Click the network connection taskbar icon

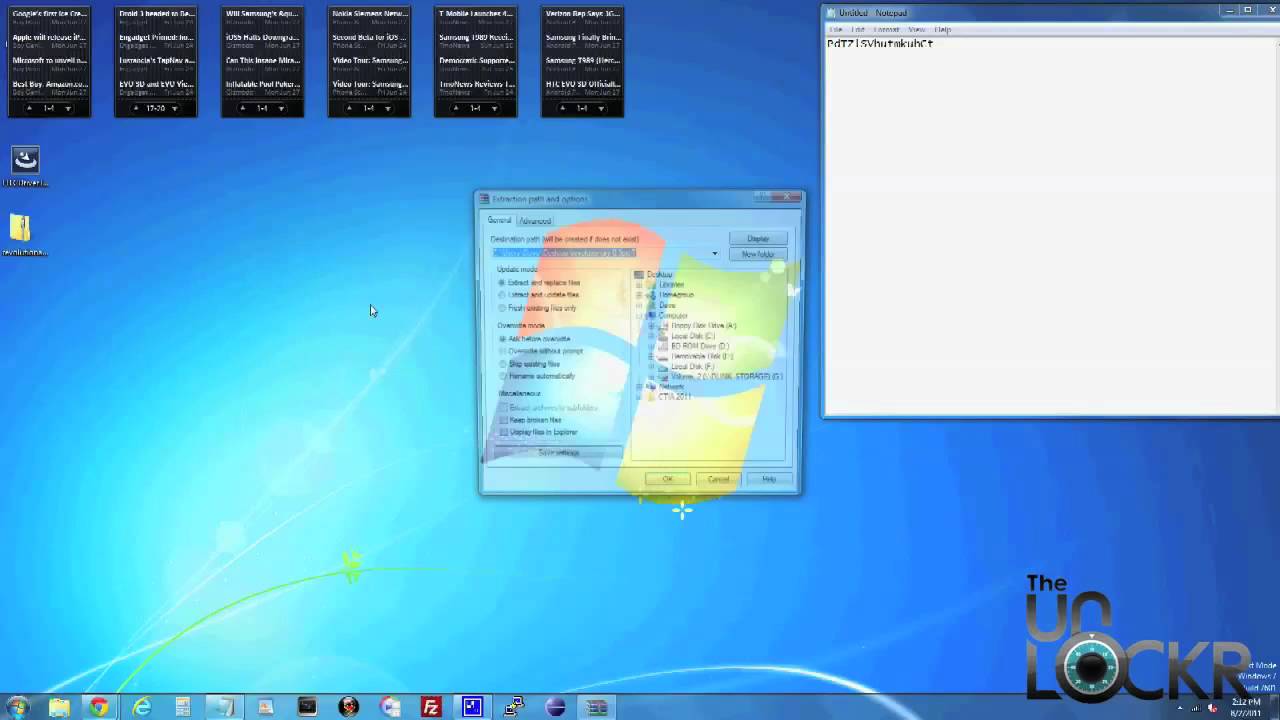tap(514, 707)
